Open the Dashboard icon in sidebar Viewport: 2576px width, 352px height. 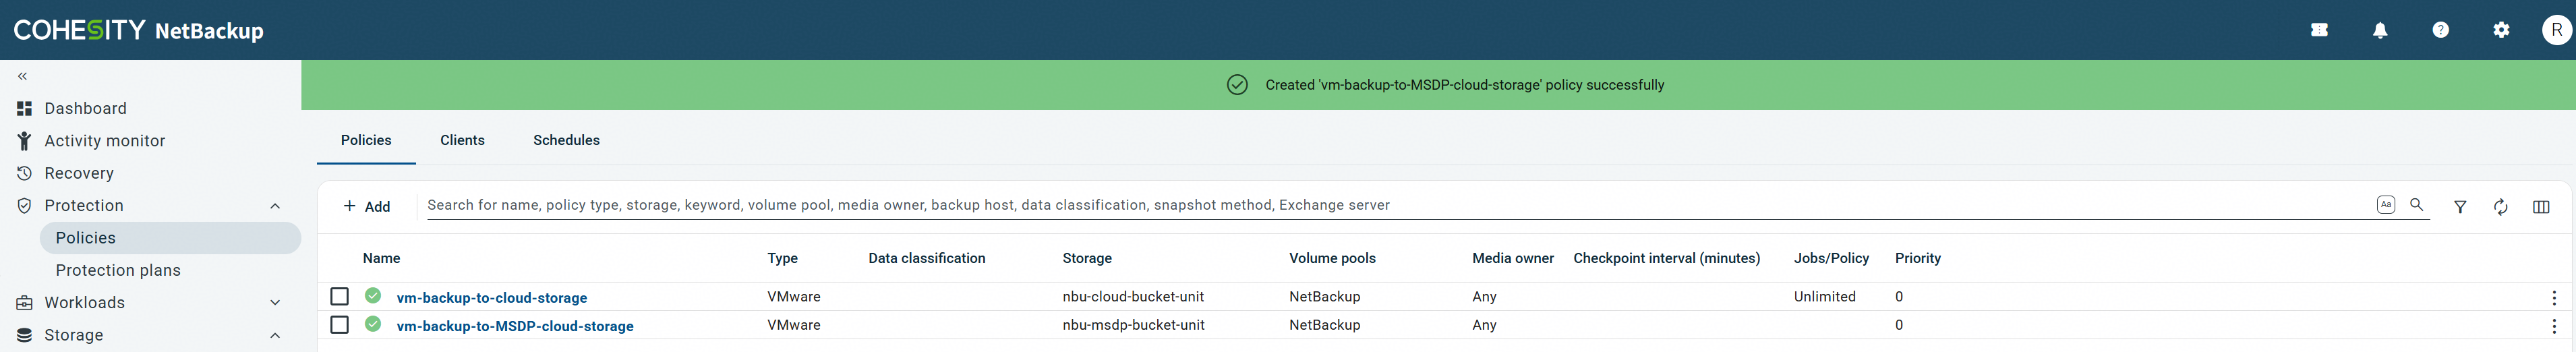[x=24, y=108]
